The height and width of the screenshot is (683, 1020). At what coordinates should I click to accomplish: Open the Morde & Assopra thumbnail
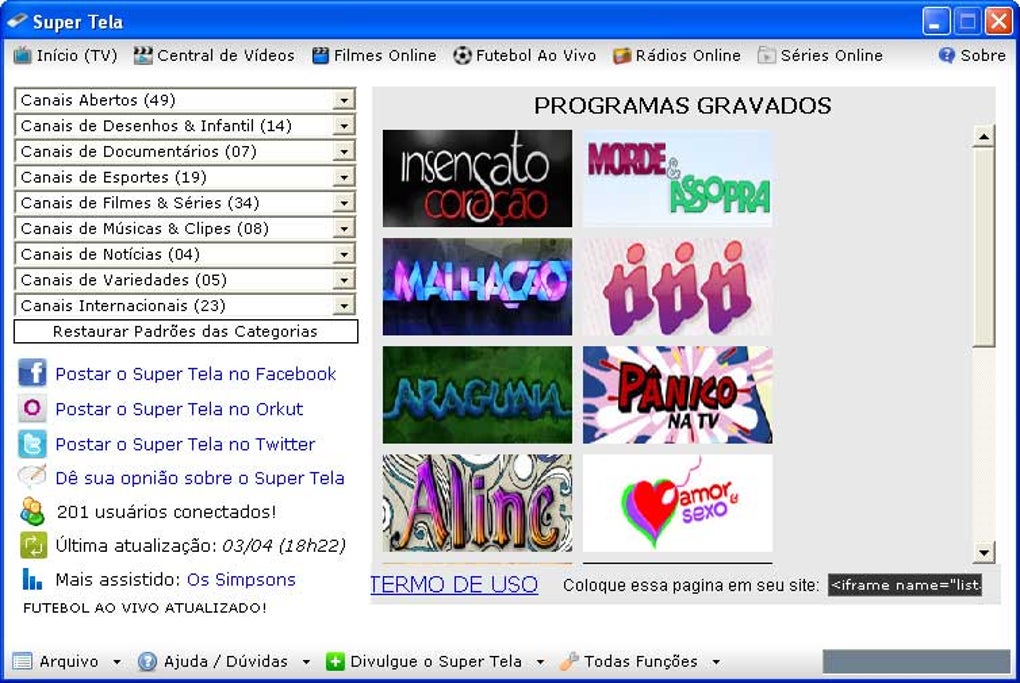[678, 178]
